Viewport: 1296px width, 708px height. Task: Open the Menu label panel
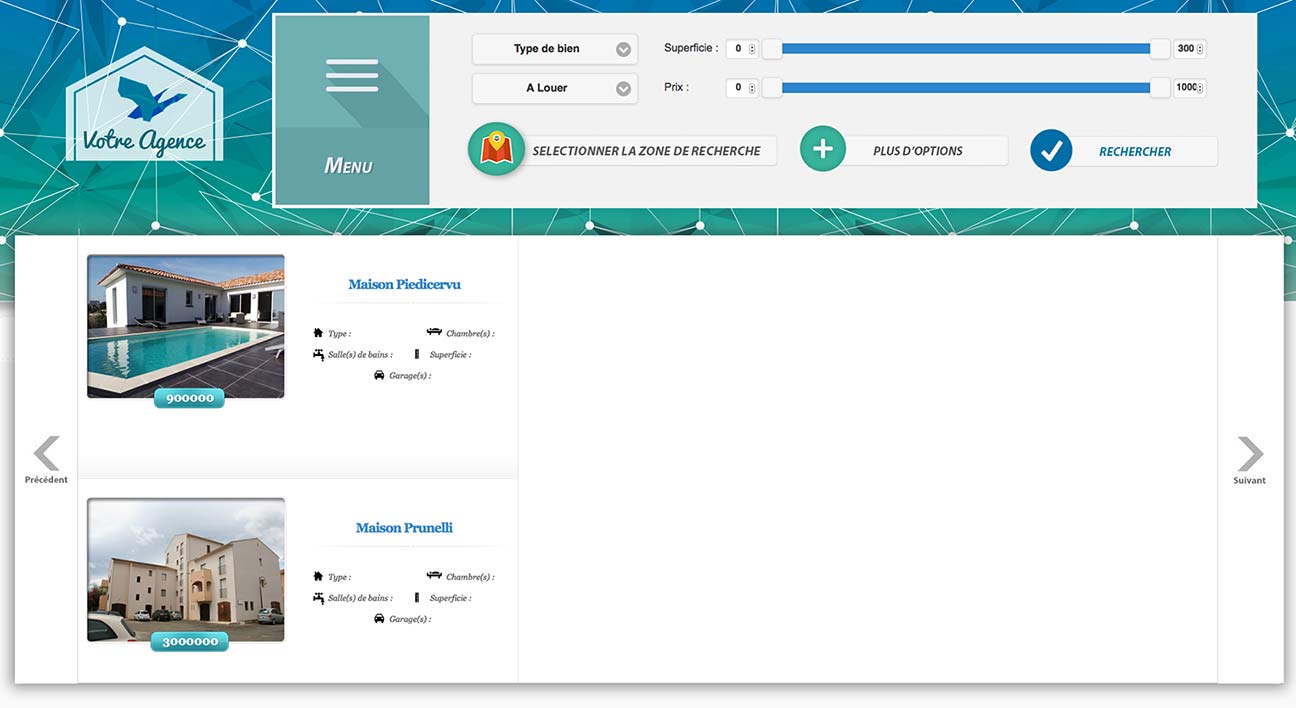pyautogui.click(x=348, y=166)
